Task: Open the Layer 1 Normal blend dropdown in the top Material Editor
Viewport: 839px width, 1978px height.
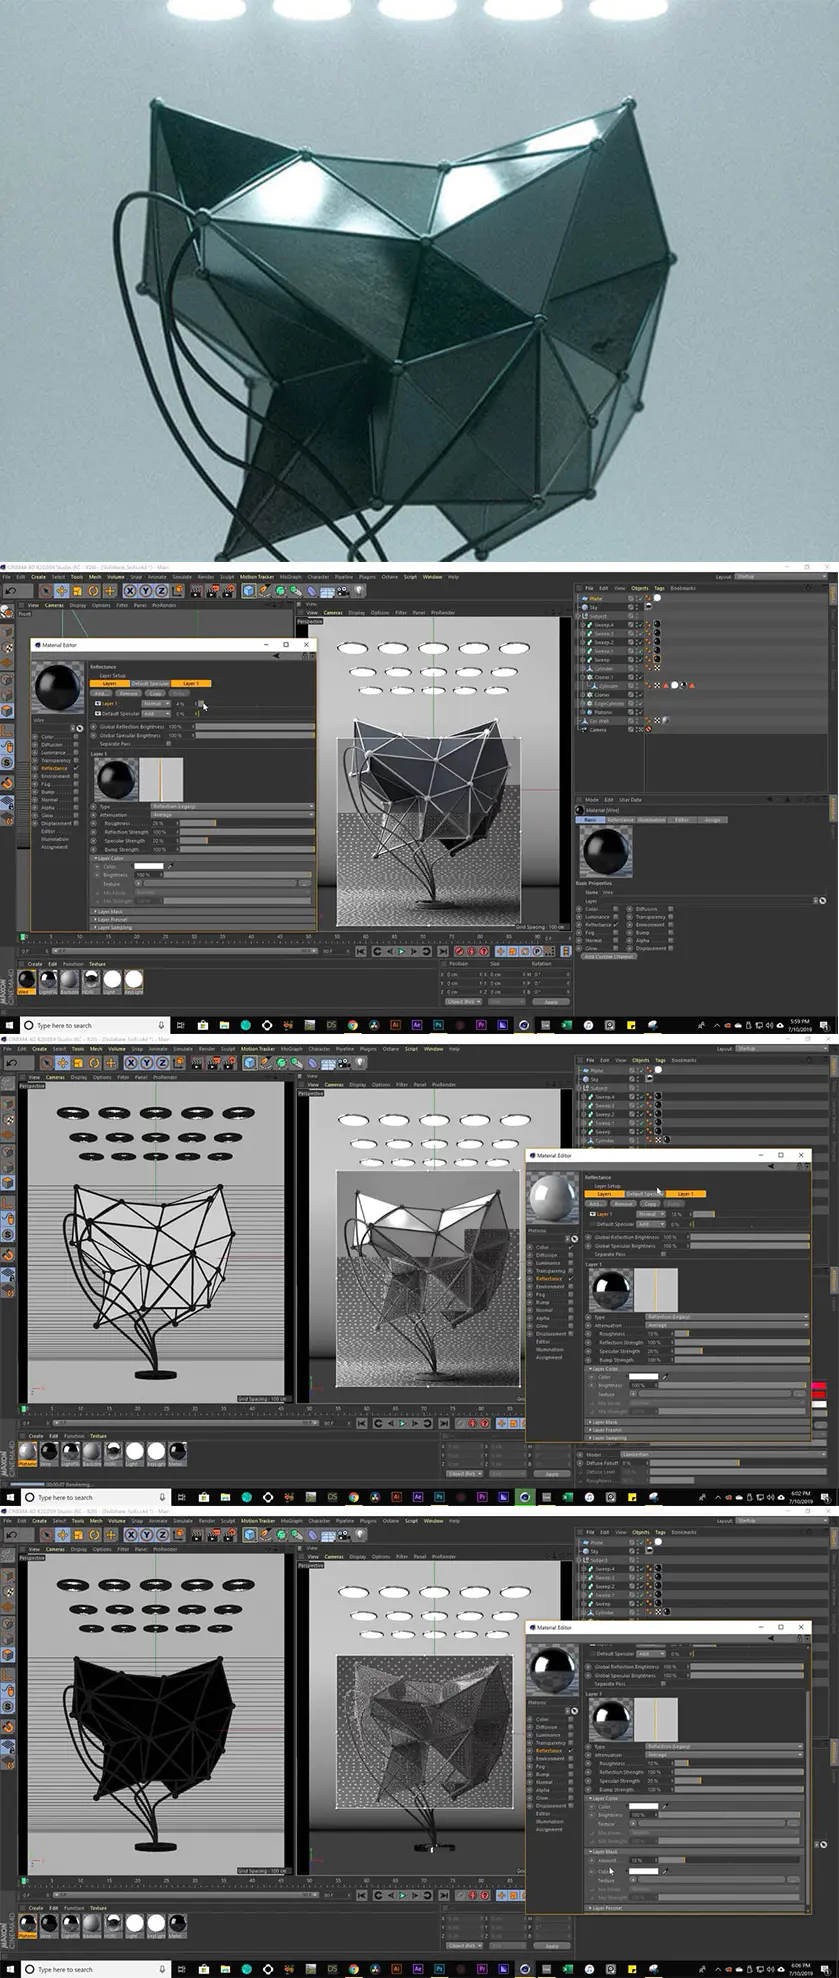Action: point(156,704)
